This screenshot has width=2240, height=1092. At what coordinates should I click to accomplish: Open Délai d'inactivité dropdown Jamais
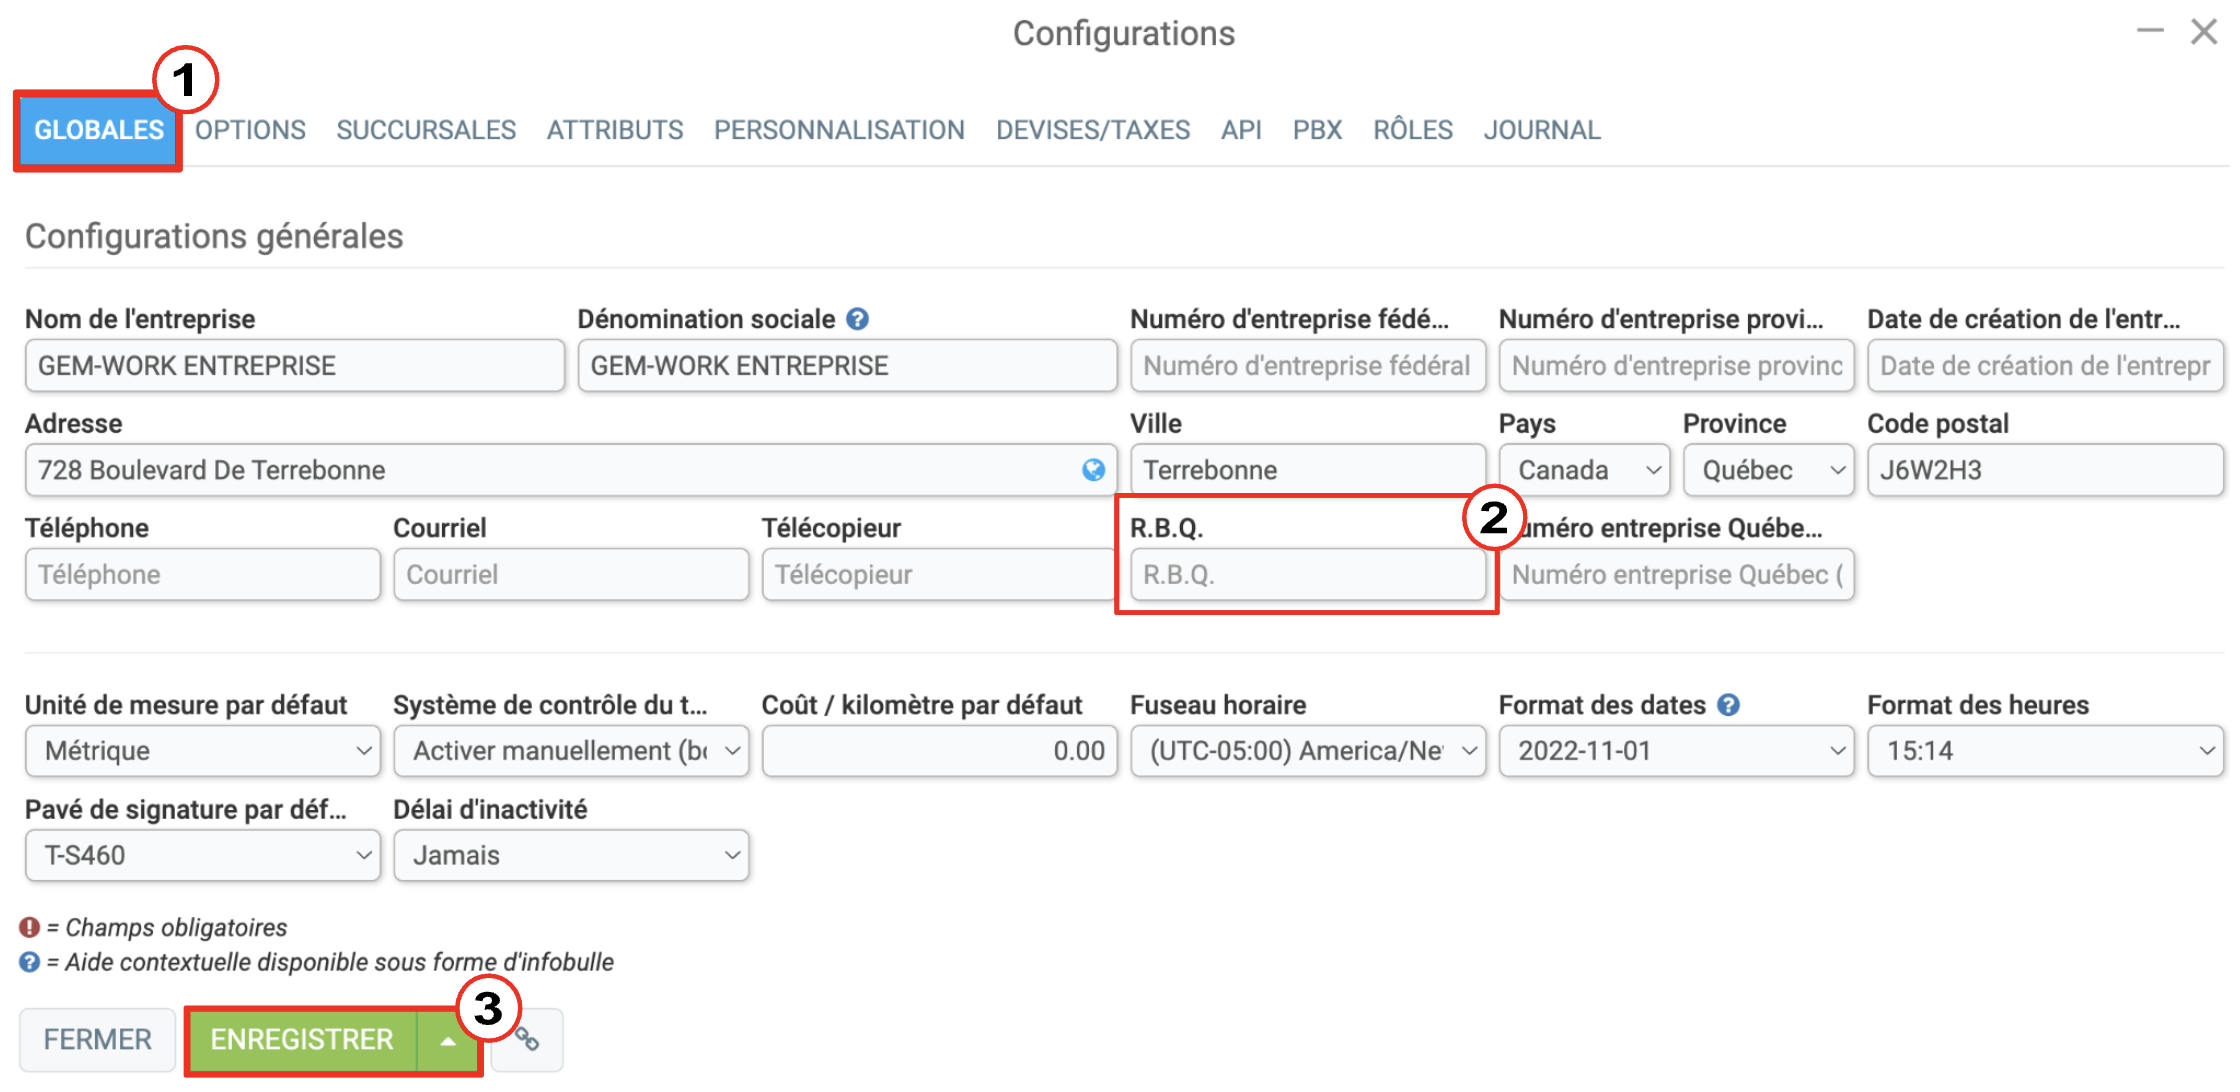[x=571, y=855]
